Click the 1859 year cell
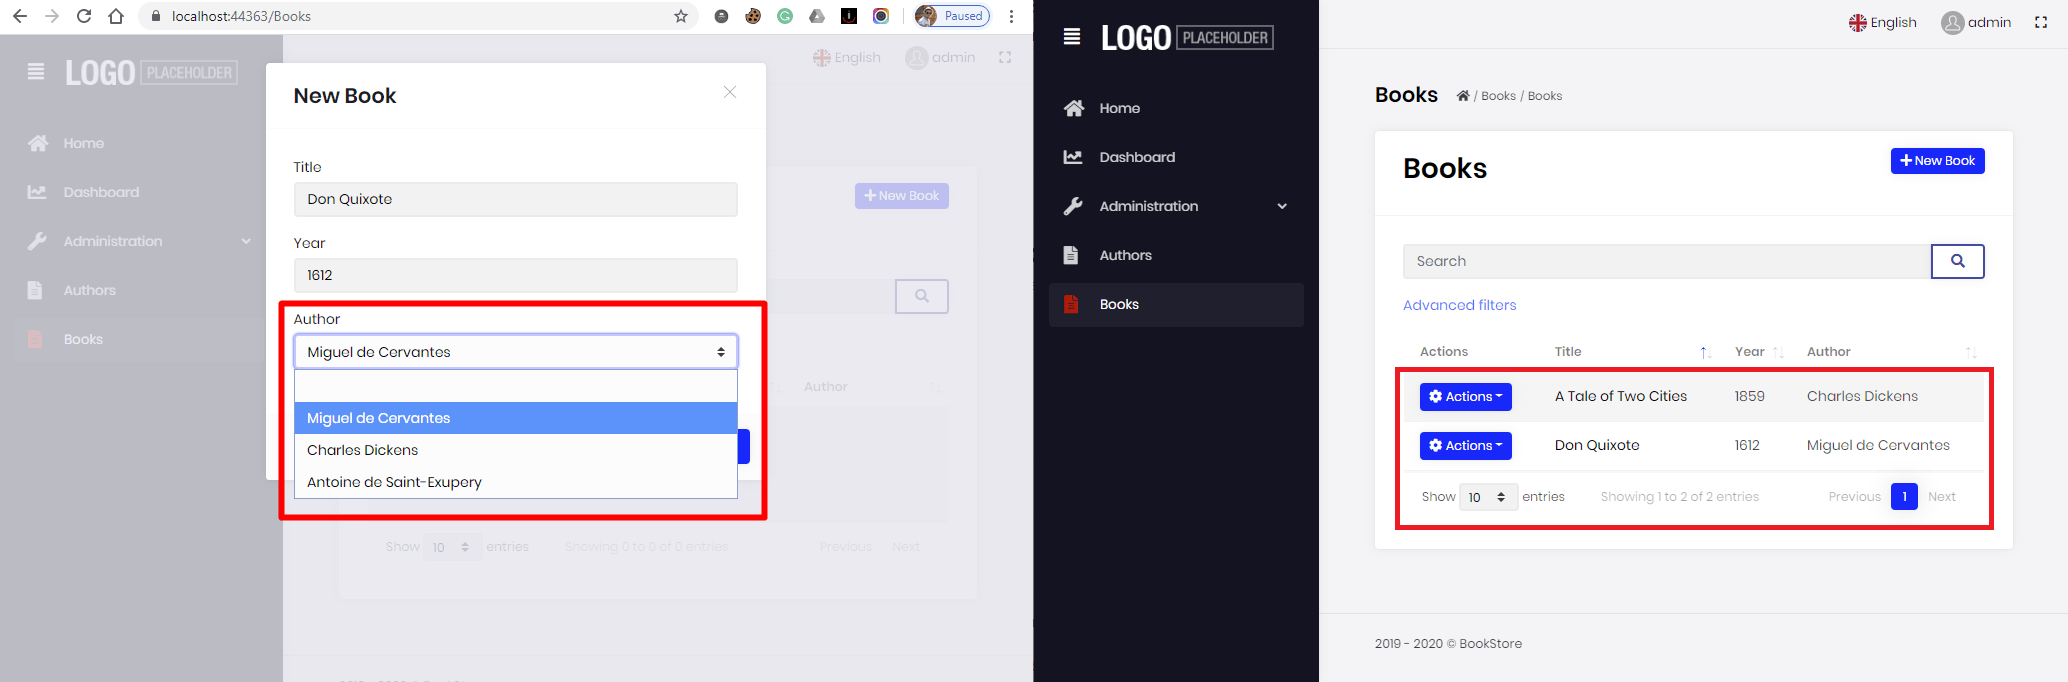2068x682 pixels. 1749,396
